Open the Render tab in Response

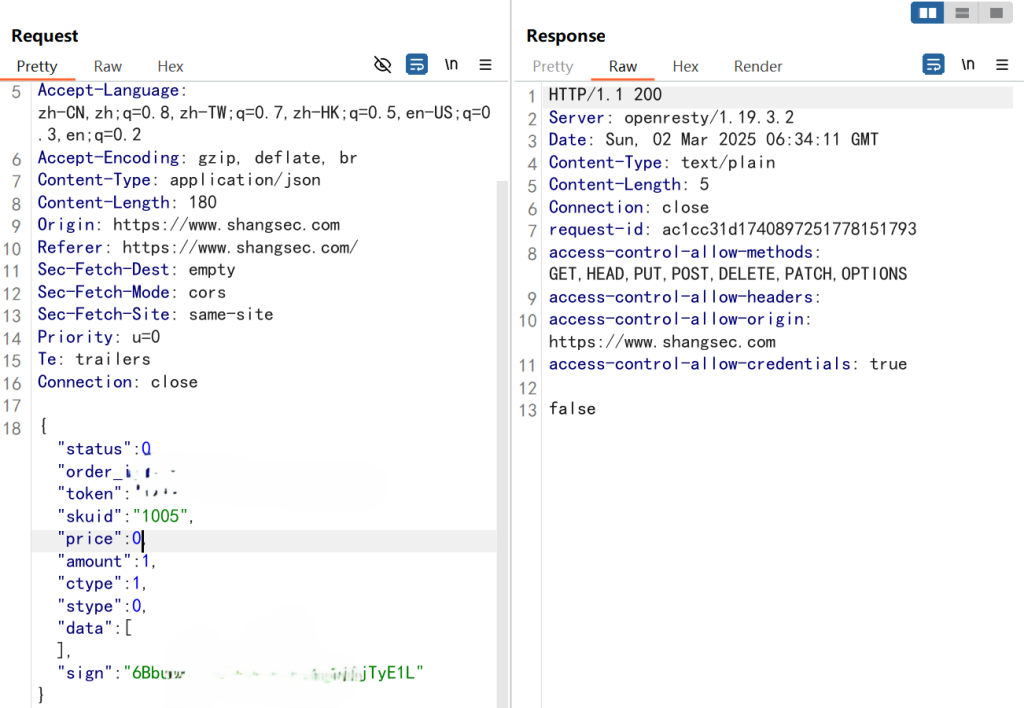click(758, 66)
